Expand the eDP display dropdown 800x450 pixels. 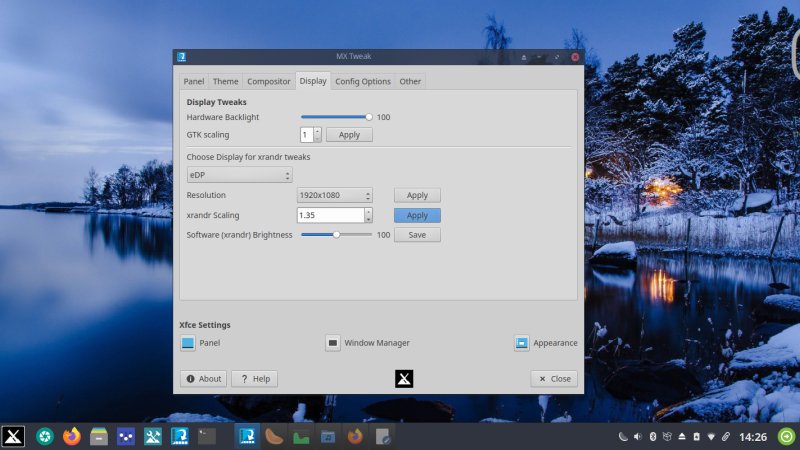point(240,175)
